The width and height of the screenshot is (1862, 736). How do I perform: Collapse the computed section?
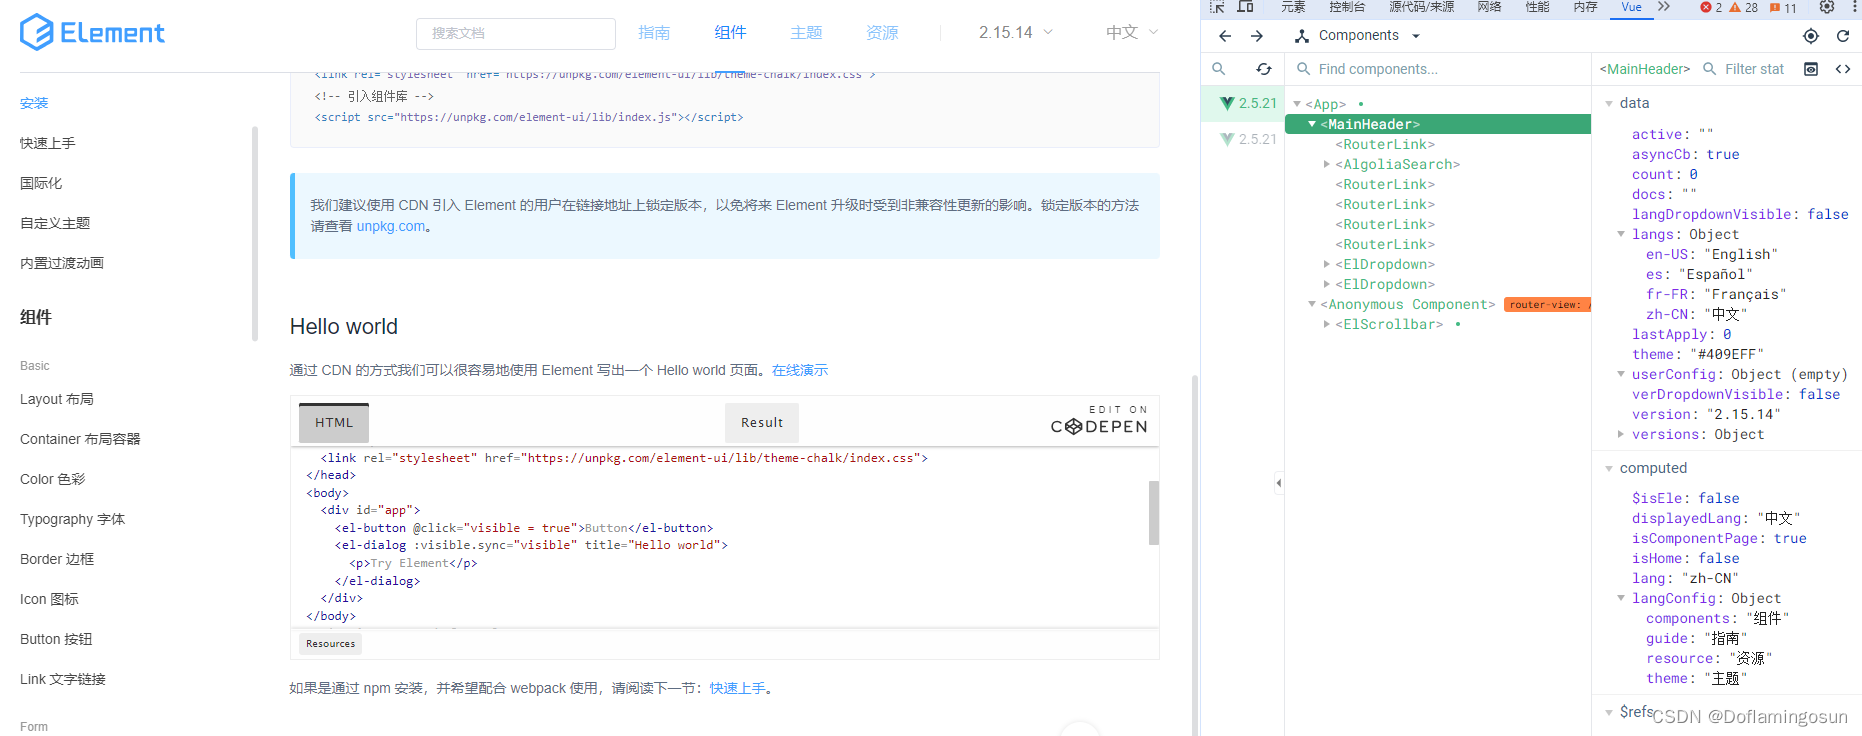pyautogui.click(x=1609, y=468)
